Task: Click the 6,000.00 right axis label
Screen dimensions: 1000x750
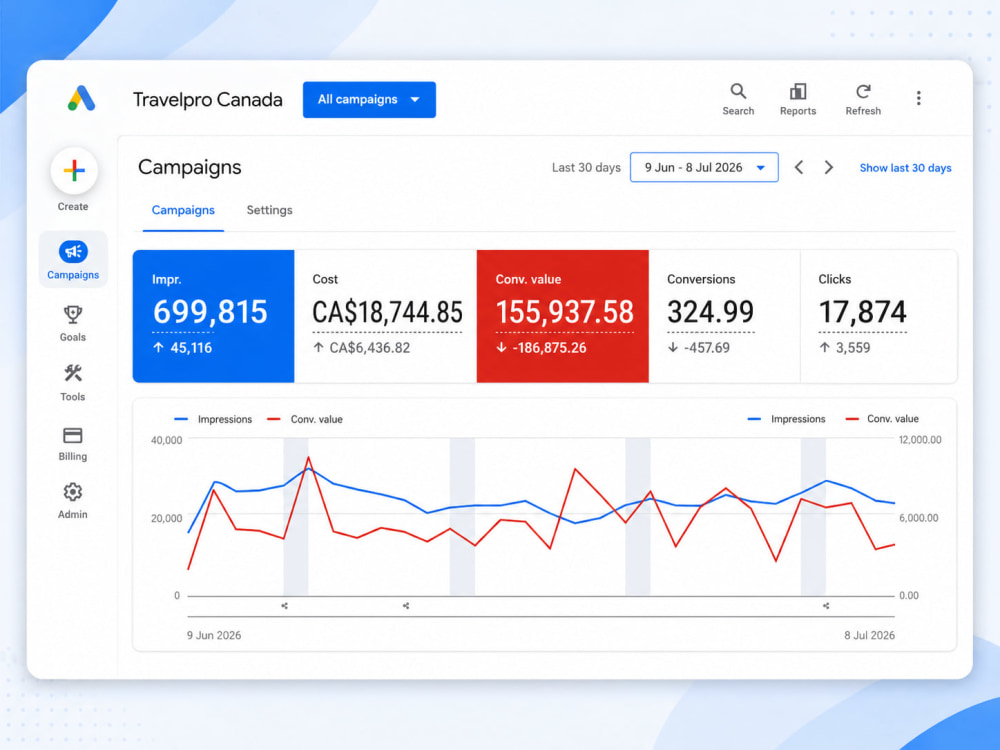Action: tap(918, 518)
